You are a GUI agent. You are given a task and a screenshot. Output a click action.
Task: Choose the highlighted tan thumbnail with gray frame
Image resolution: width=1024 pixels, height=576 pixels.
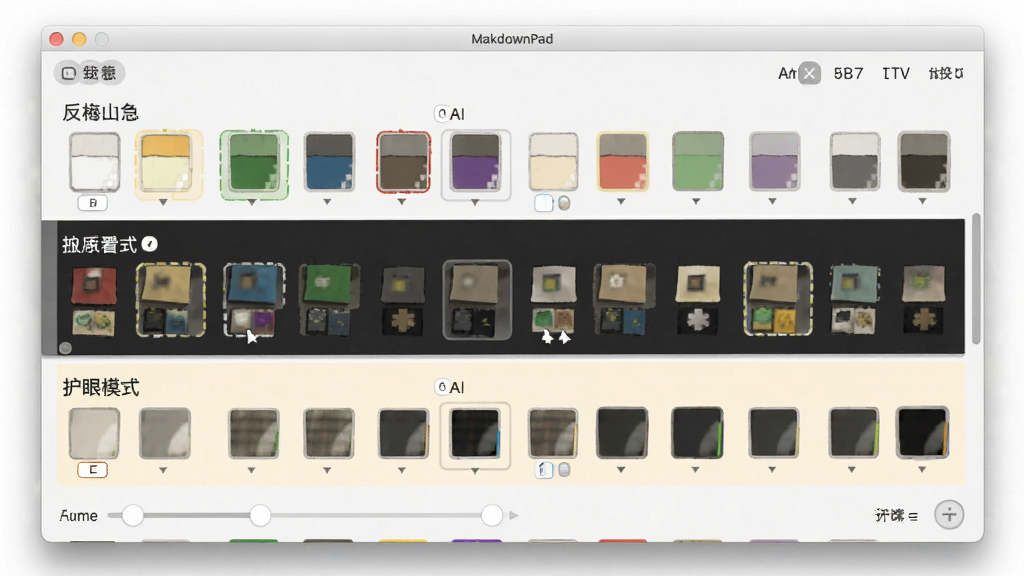tap(477, 300)
